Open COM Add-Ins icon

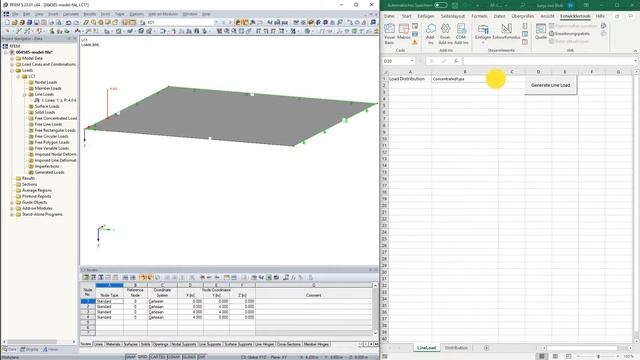461,33
